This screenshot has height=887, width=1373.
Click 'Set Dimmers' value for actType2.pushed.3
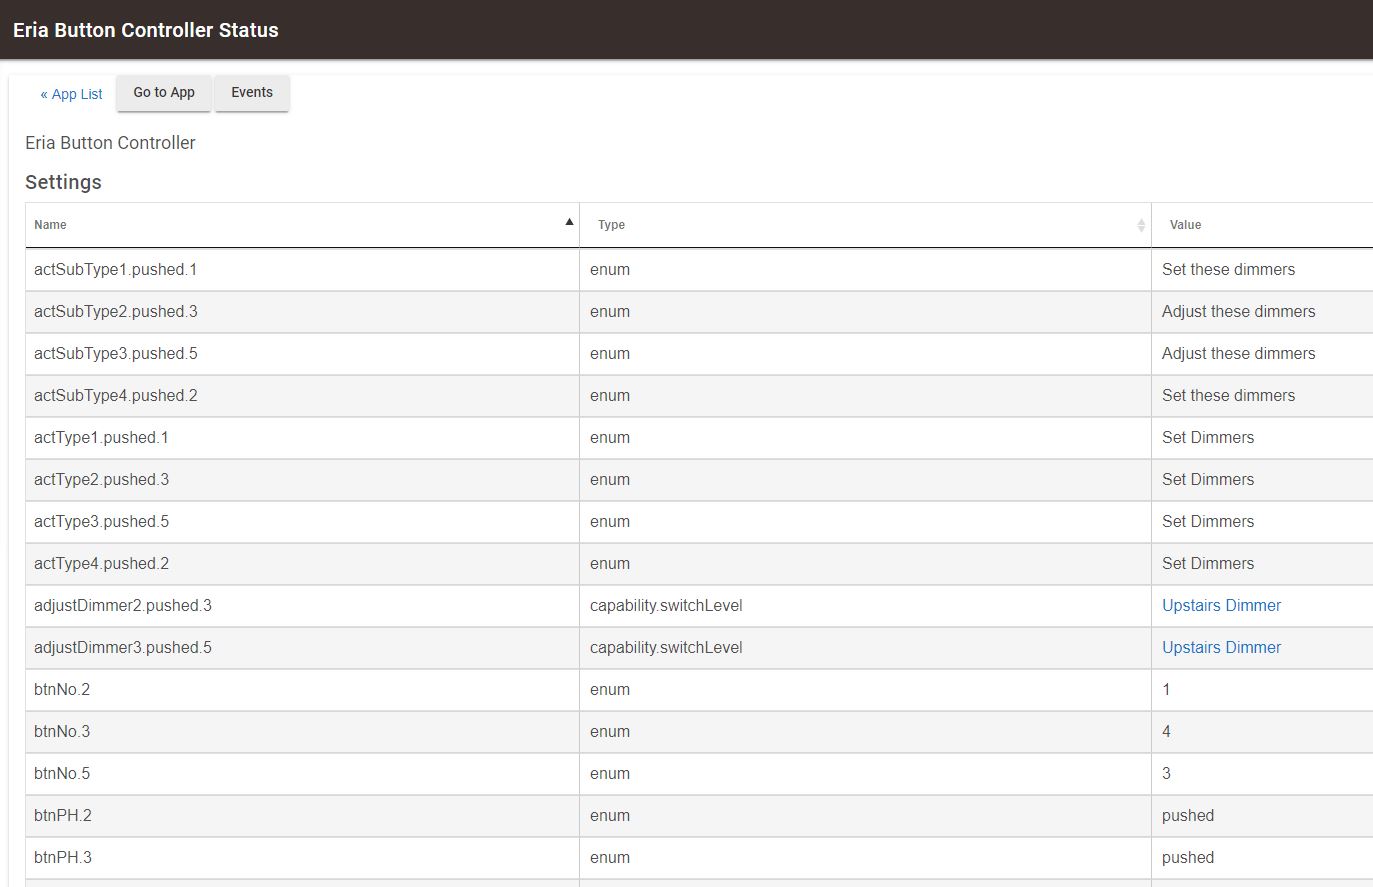pyautogui.click(x=1208, y=479)
